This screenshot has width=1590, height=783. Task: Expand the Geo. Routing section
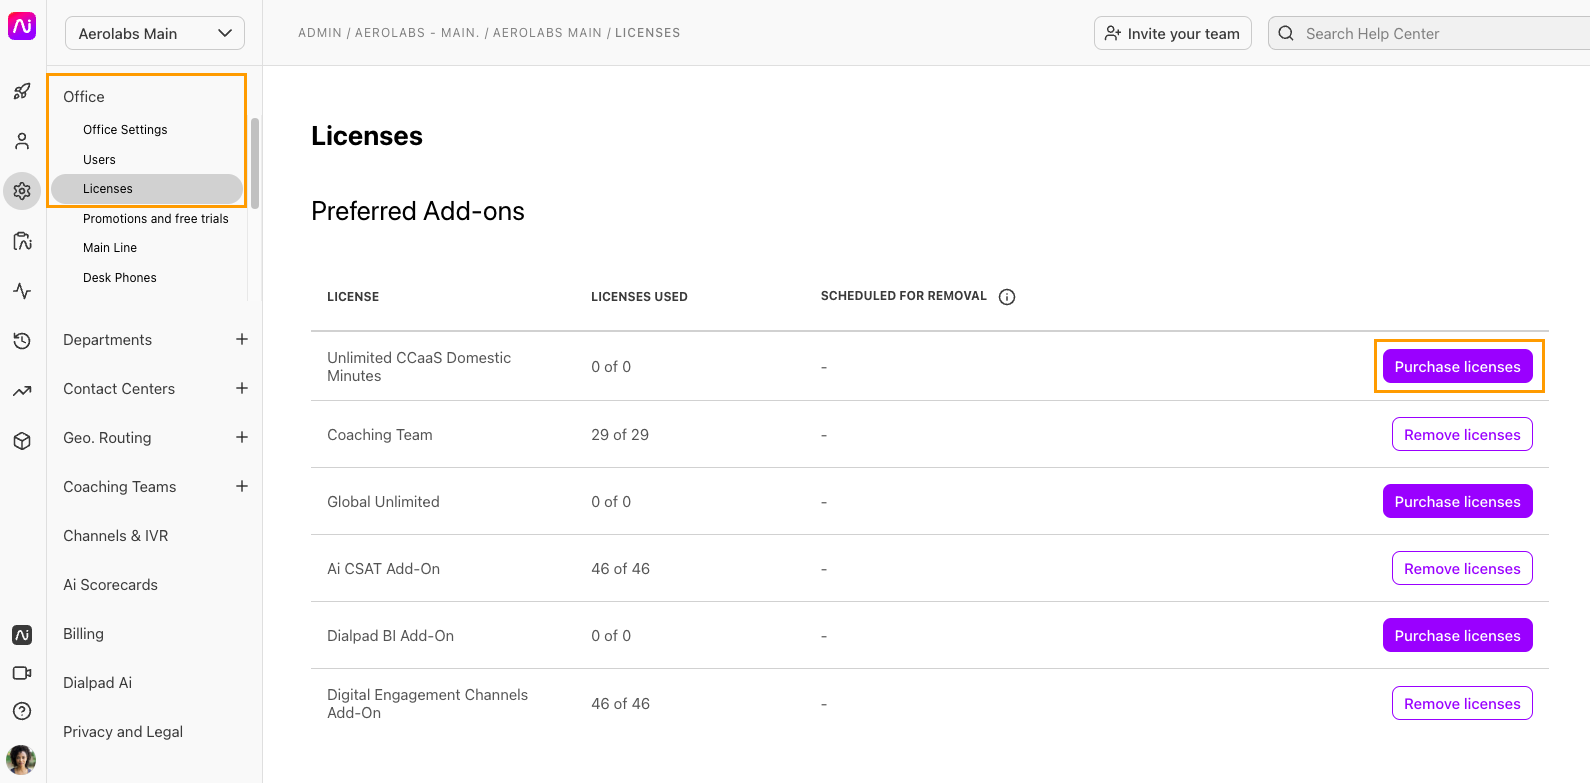pos(107,438)
